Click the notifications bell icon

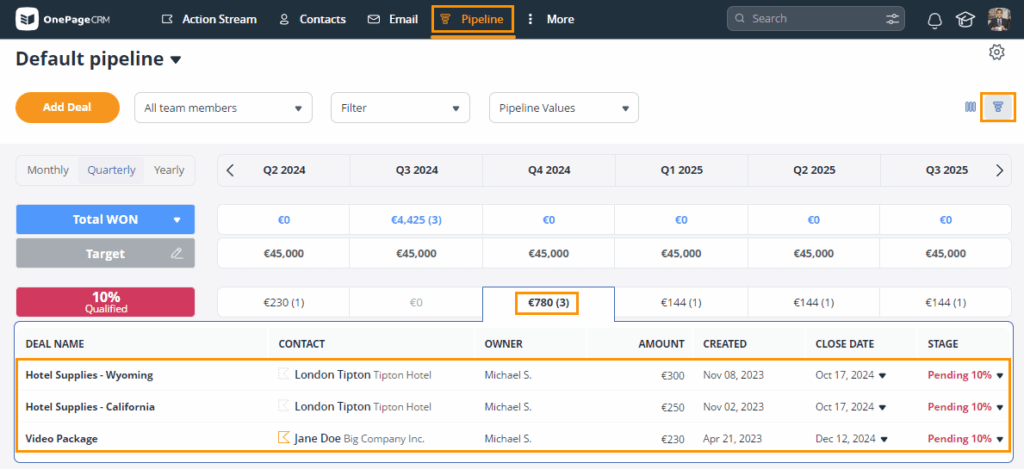click(935, 19)
